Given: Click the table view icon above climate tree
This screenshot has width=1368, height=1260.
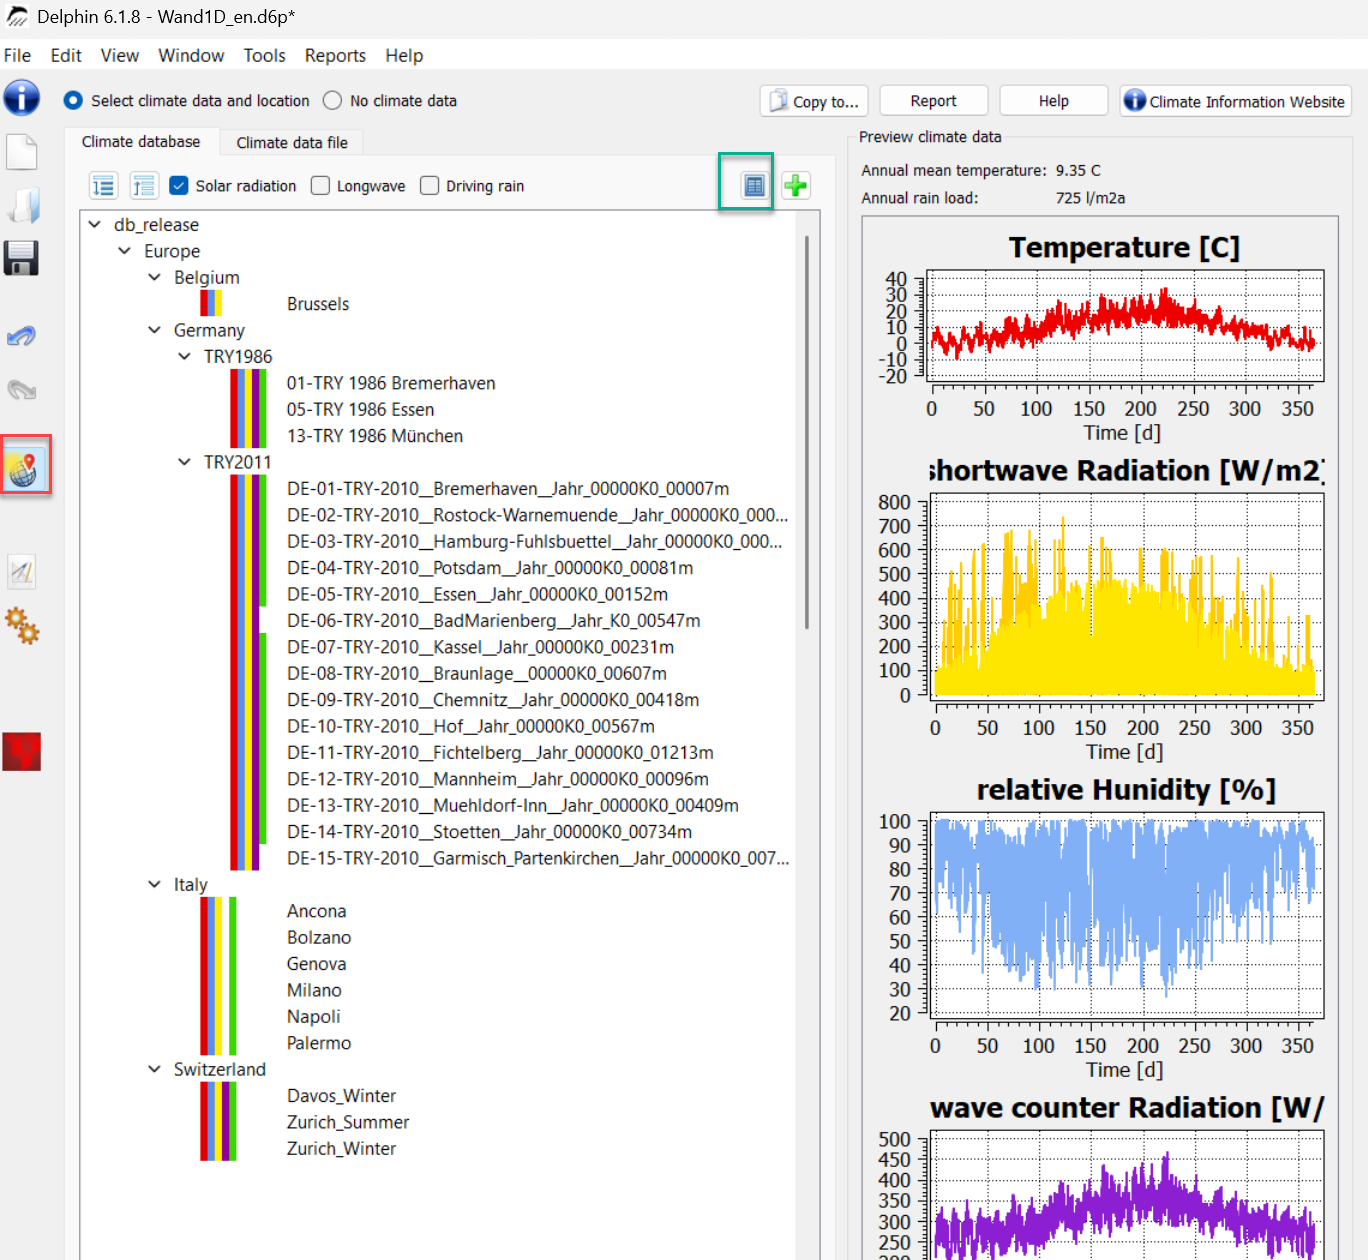Looking at the screenshot, I should [755, 185].
